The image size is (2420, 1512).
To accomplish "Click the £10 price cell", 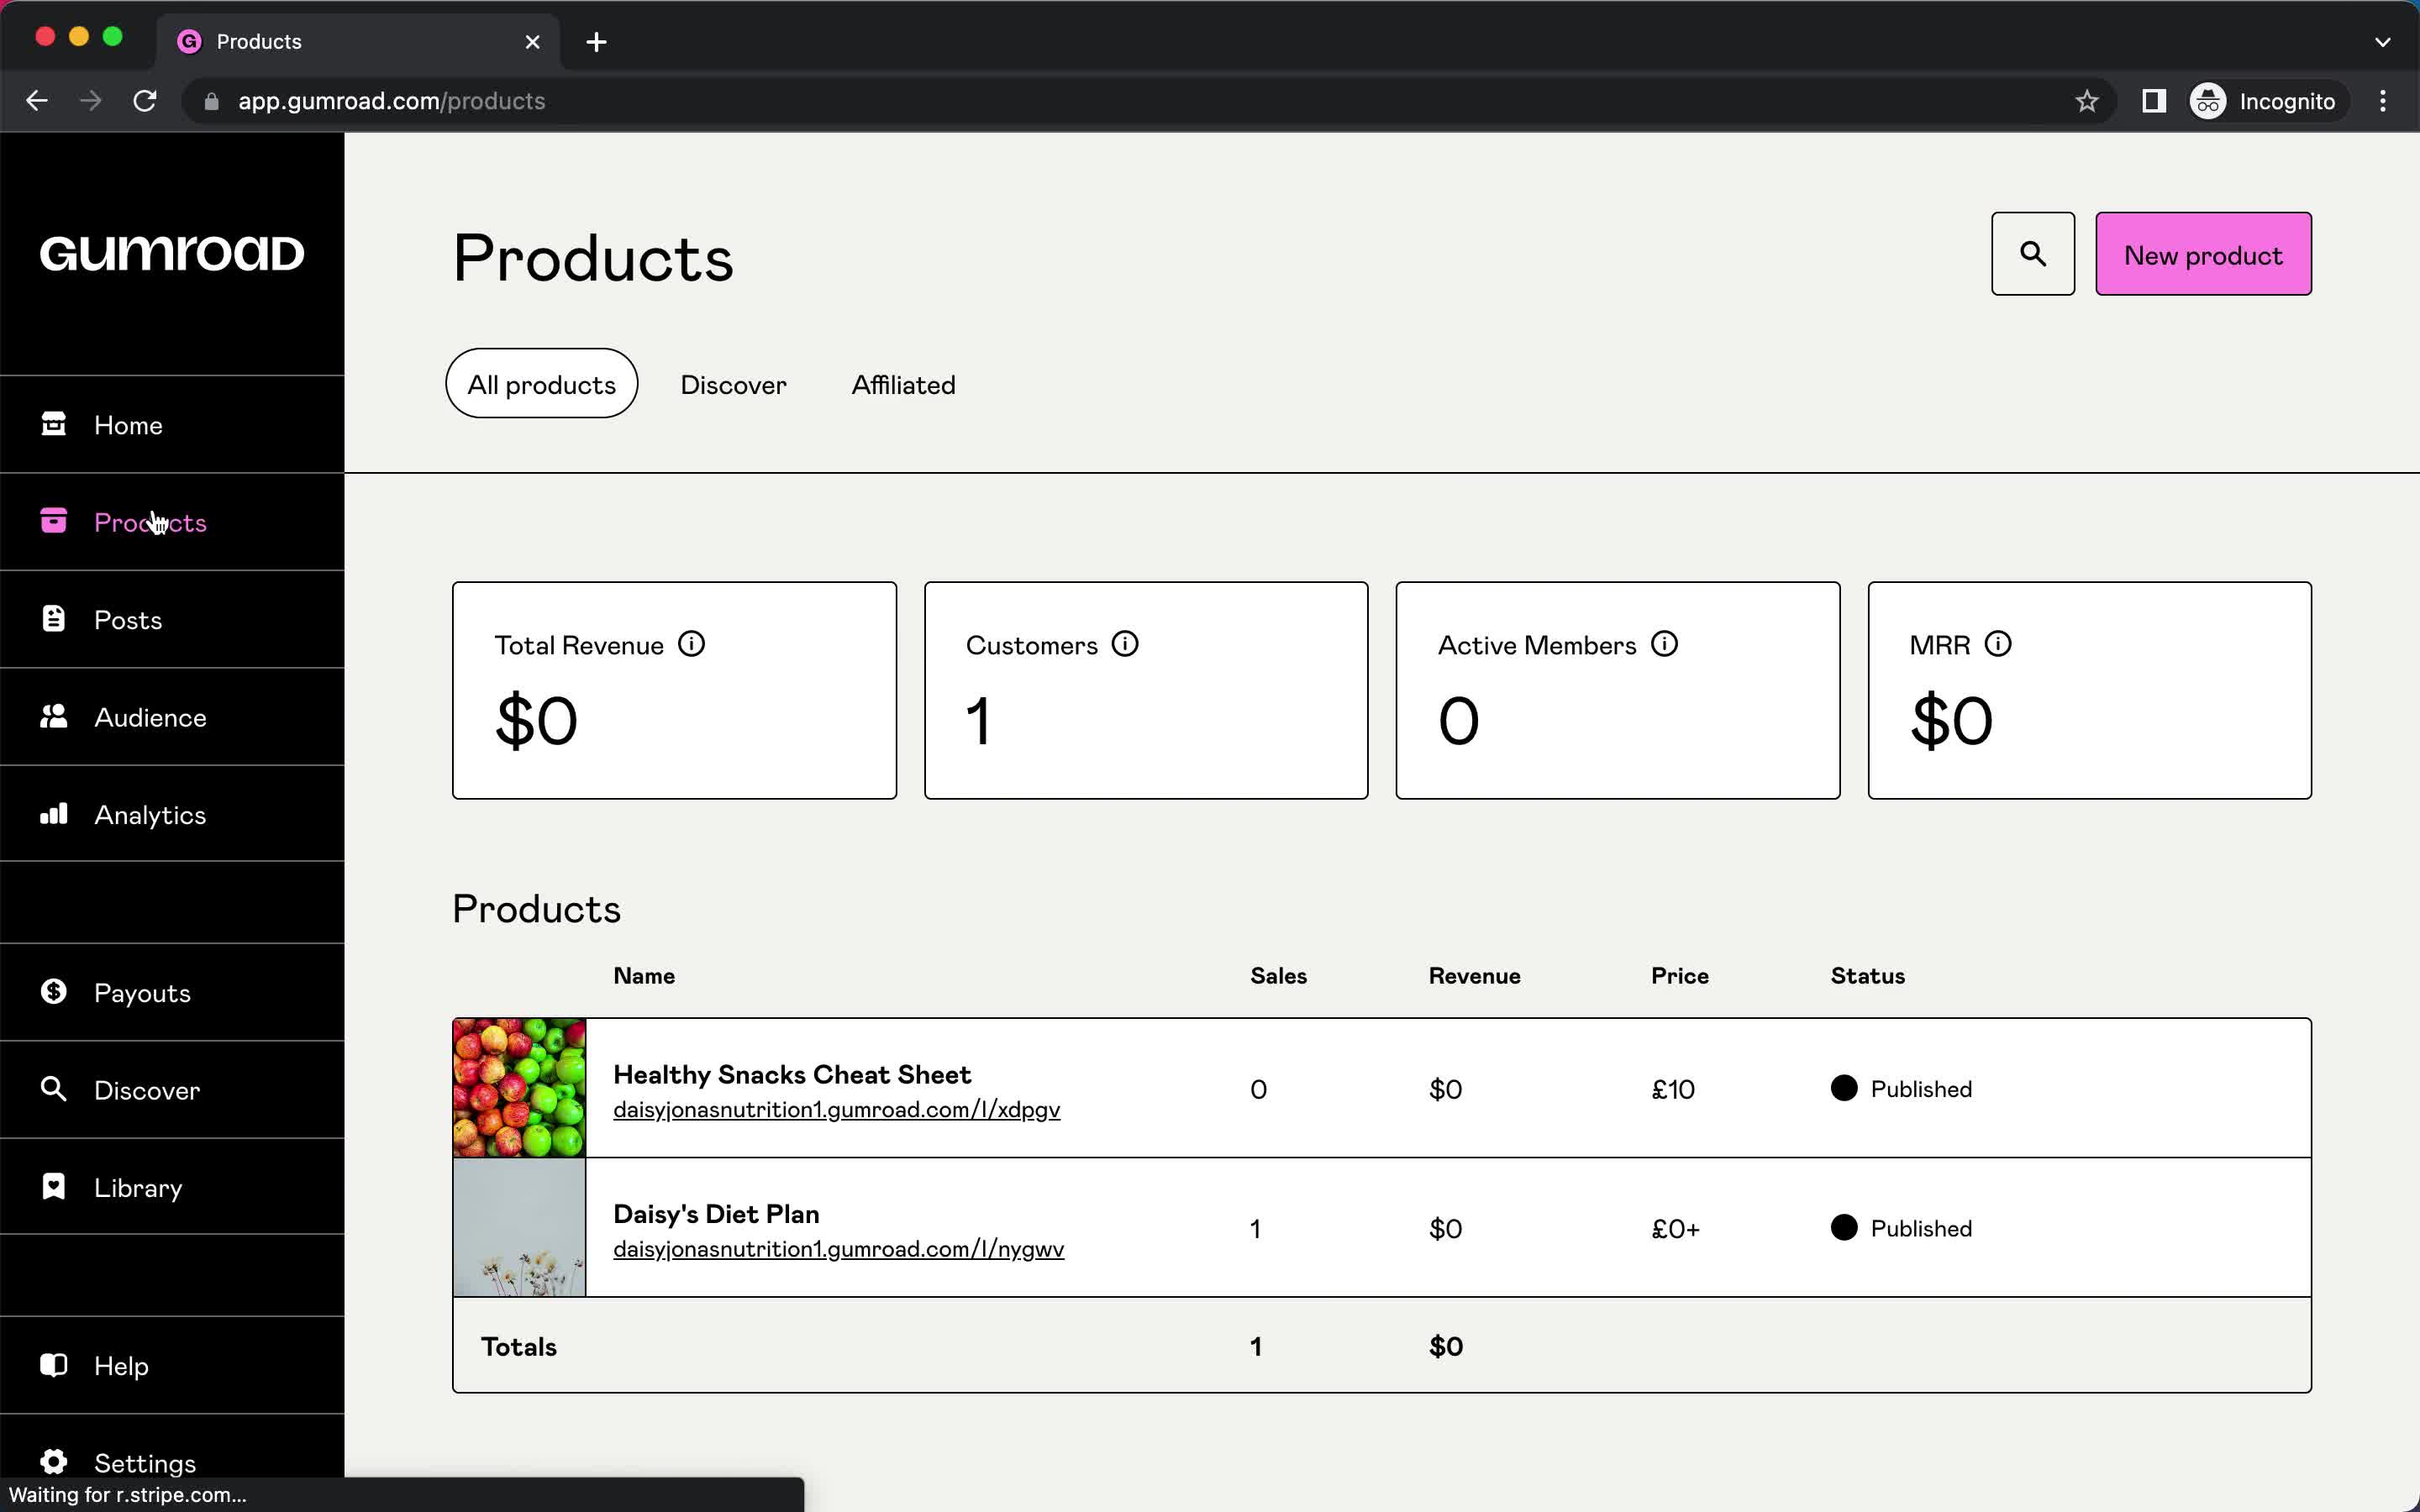I will (x=1673, y=1089).
